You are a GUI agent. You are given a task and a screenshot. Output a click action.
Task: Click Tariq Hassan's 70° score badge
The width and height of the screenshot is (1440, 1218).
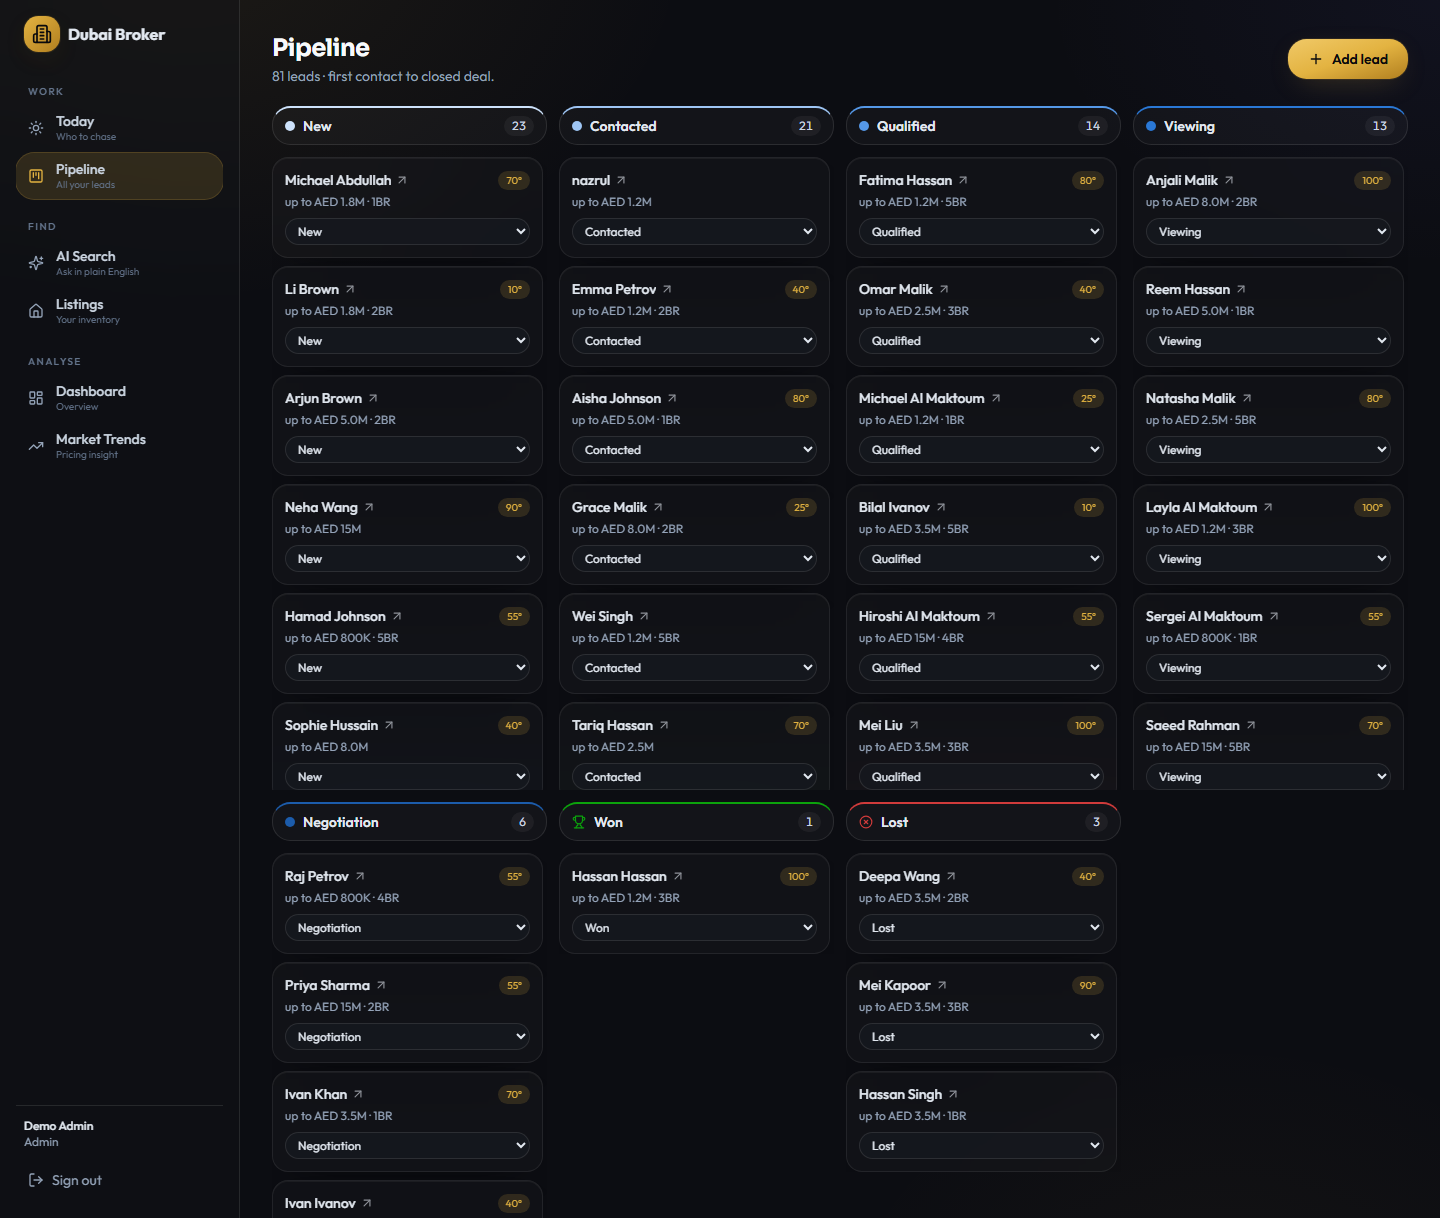[801, 725]
